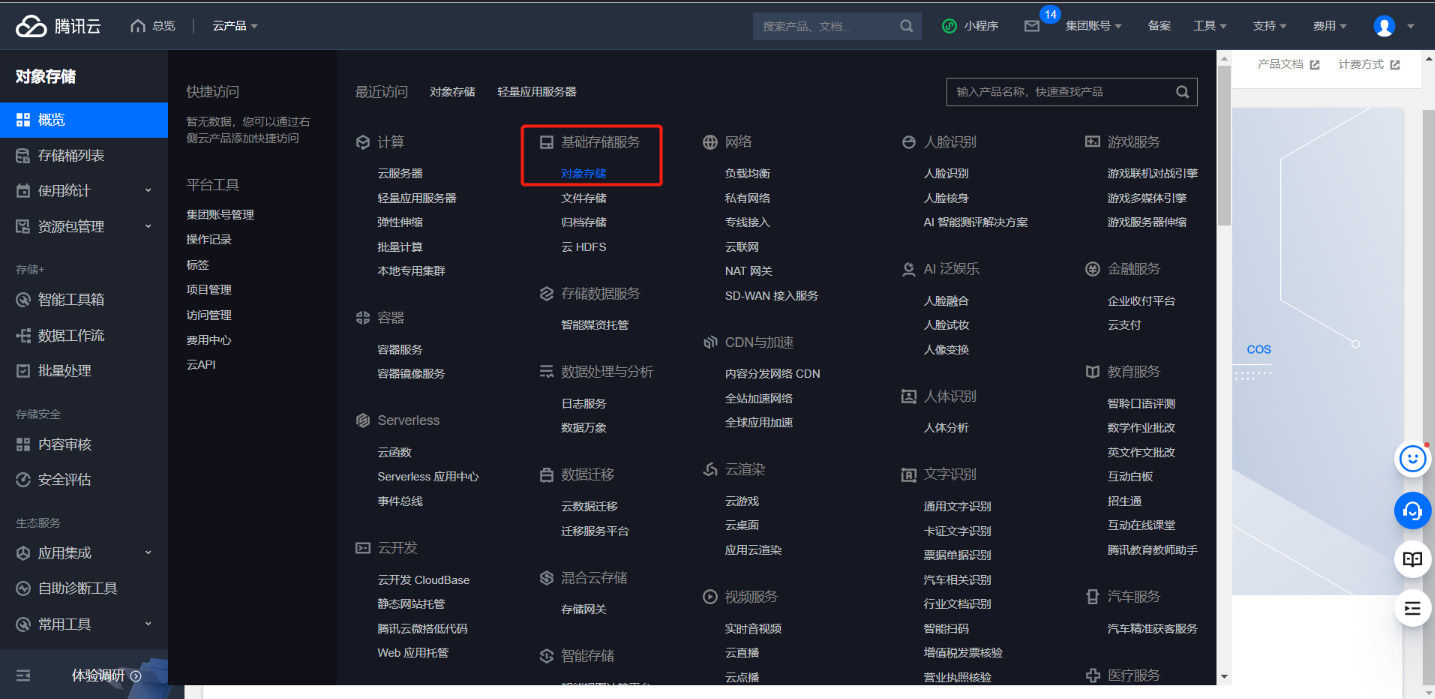Open 访问管理 under 平台工具
The height and width of the screenshot is (699, 1435).
click(x=209, y=315)
